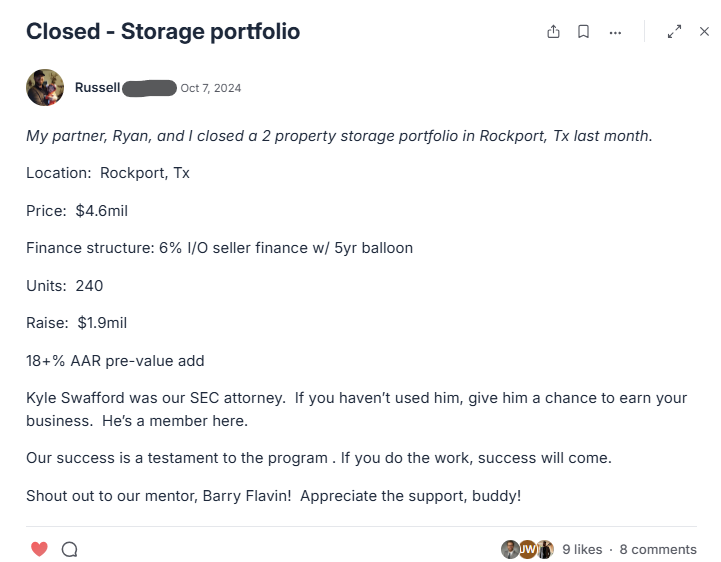Click the post title Closed - Storage portfolio
This screenshot has height=562, width=721.
click(163, 31)
